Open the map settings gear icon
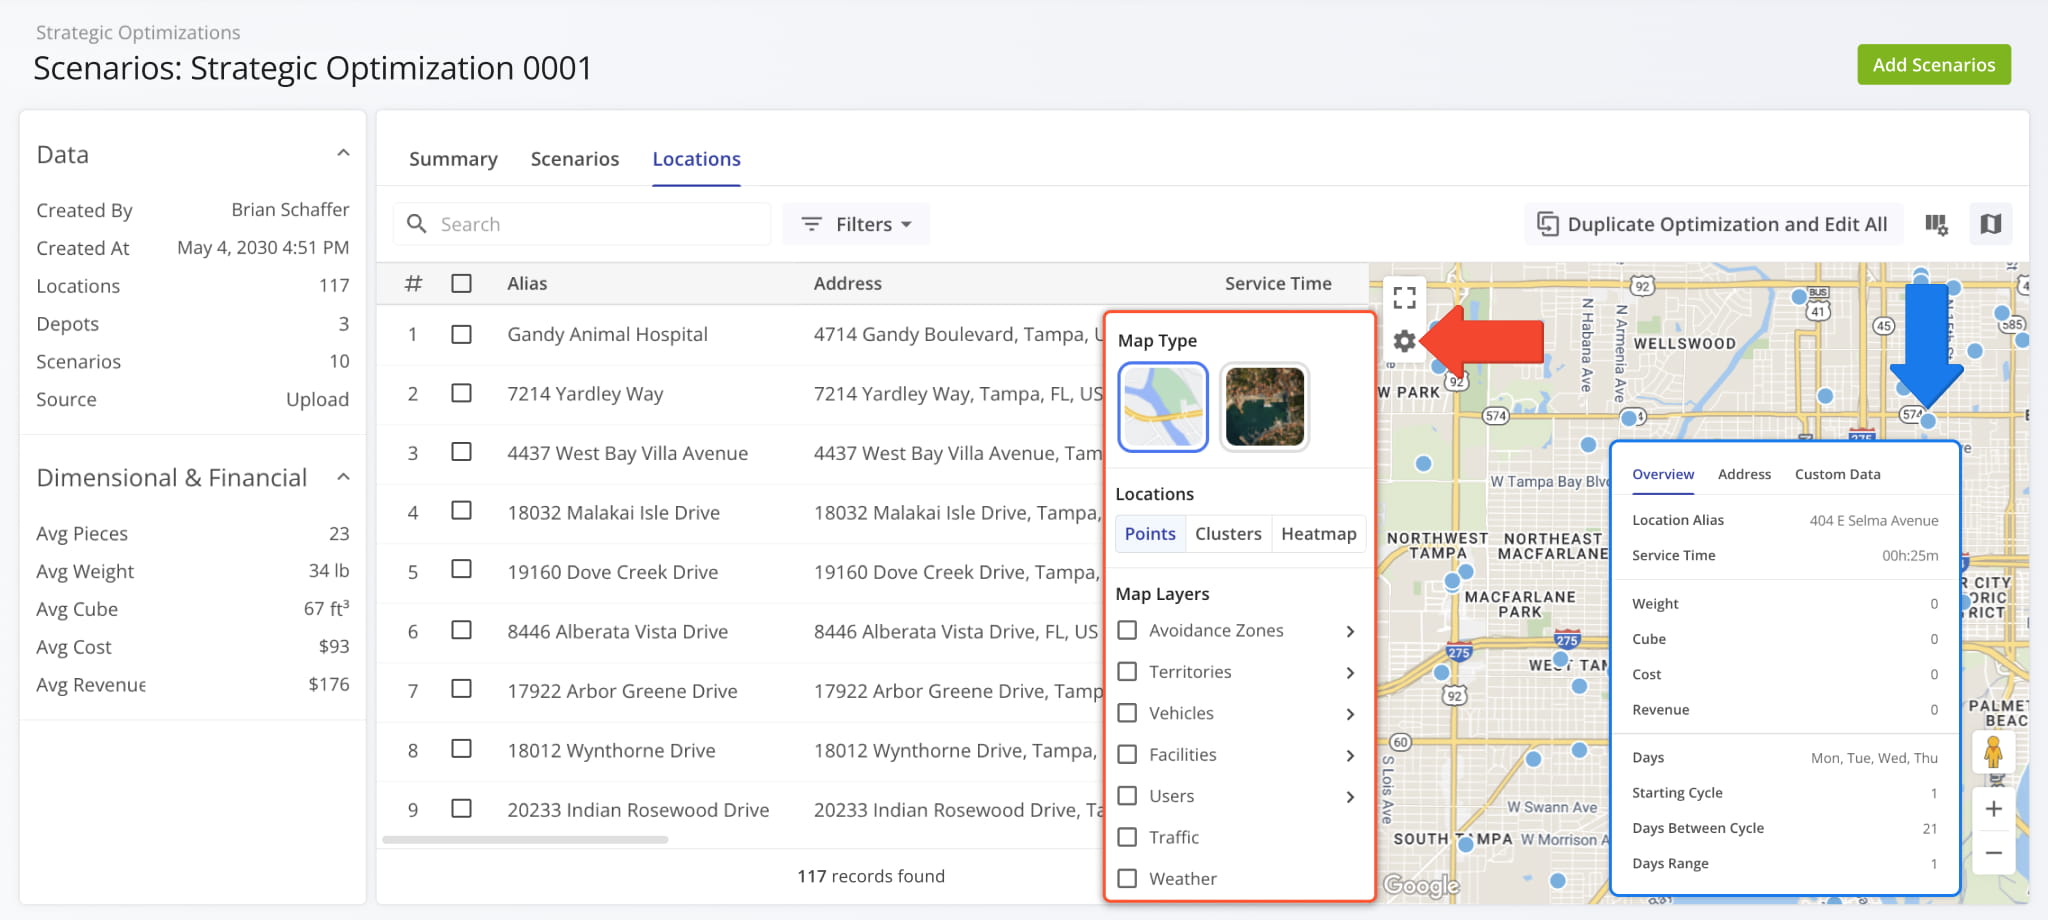 1404,342
